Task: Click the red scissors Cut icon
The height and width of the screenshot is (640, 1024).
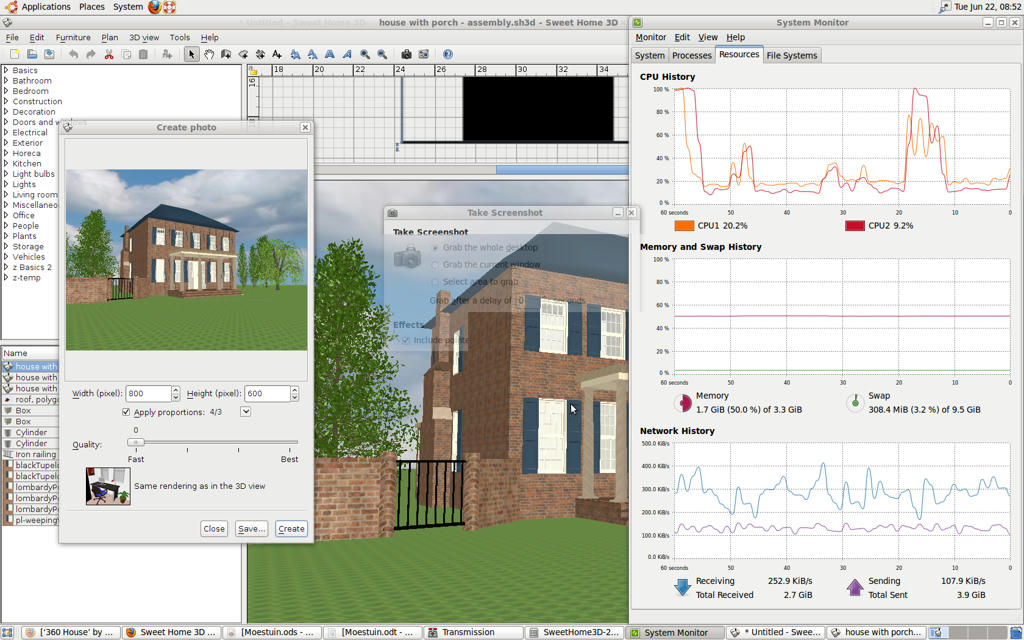Action: pos(109,54)
